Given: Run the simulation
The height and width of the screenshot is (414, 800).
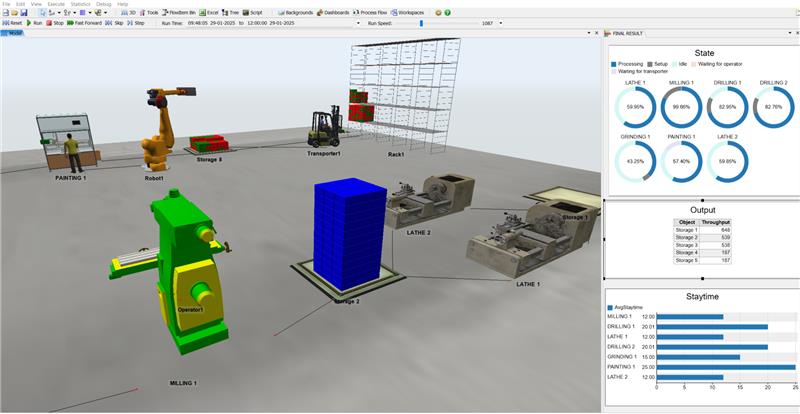Looking at the screenshot, I should tap(34, 23).
